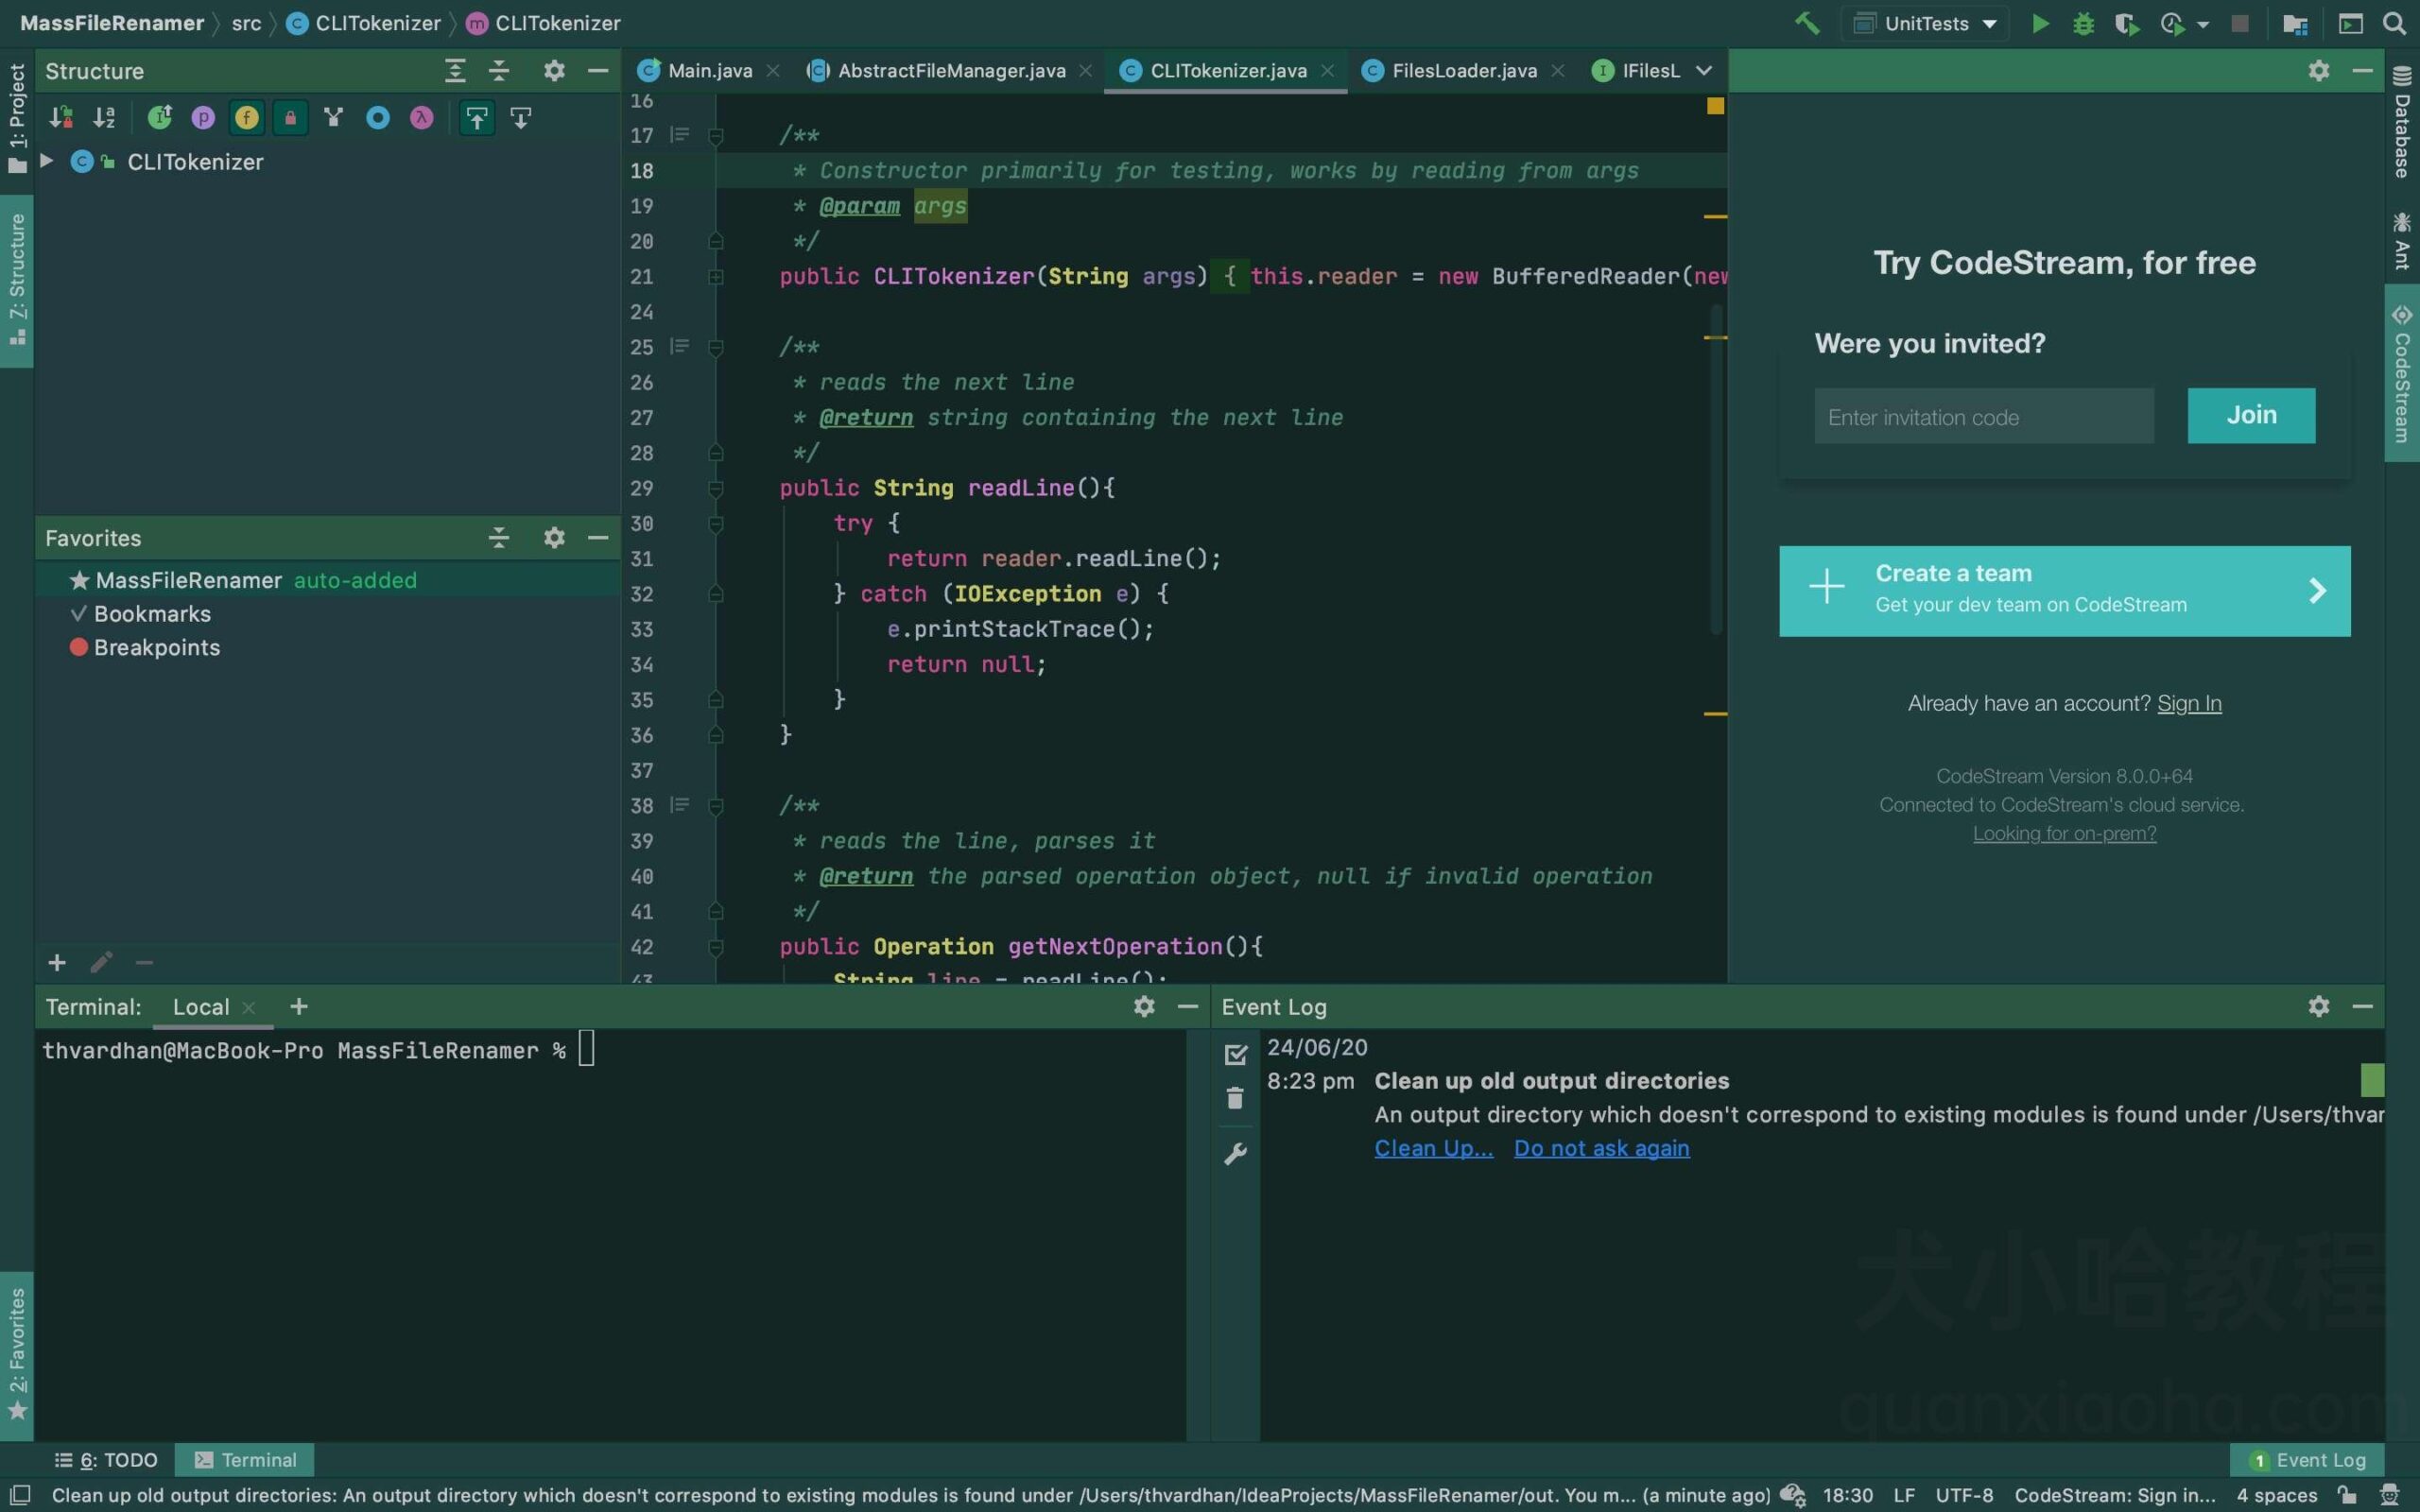Click the Build project hammer icon
2420x1512 pixels.
coord(1808,23)
